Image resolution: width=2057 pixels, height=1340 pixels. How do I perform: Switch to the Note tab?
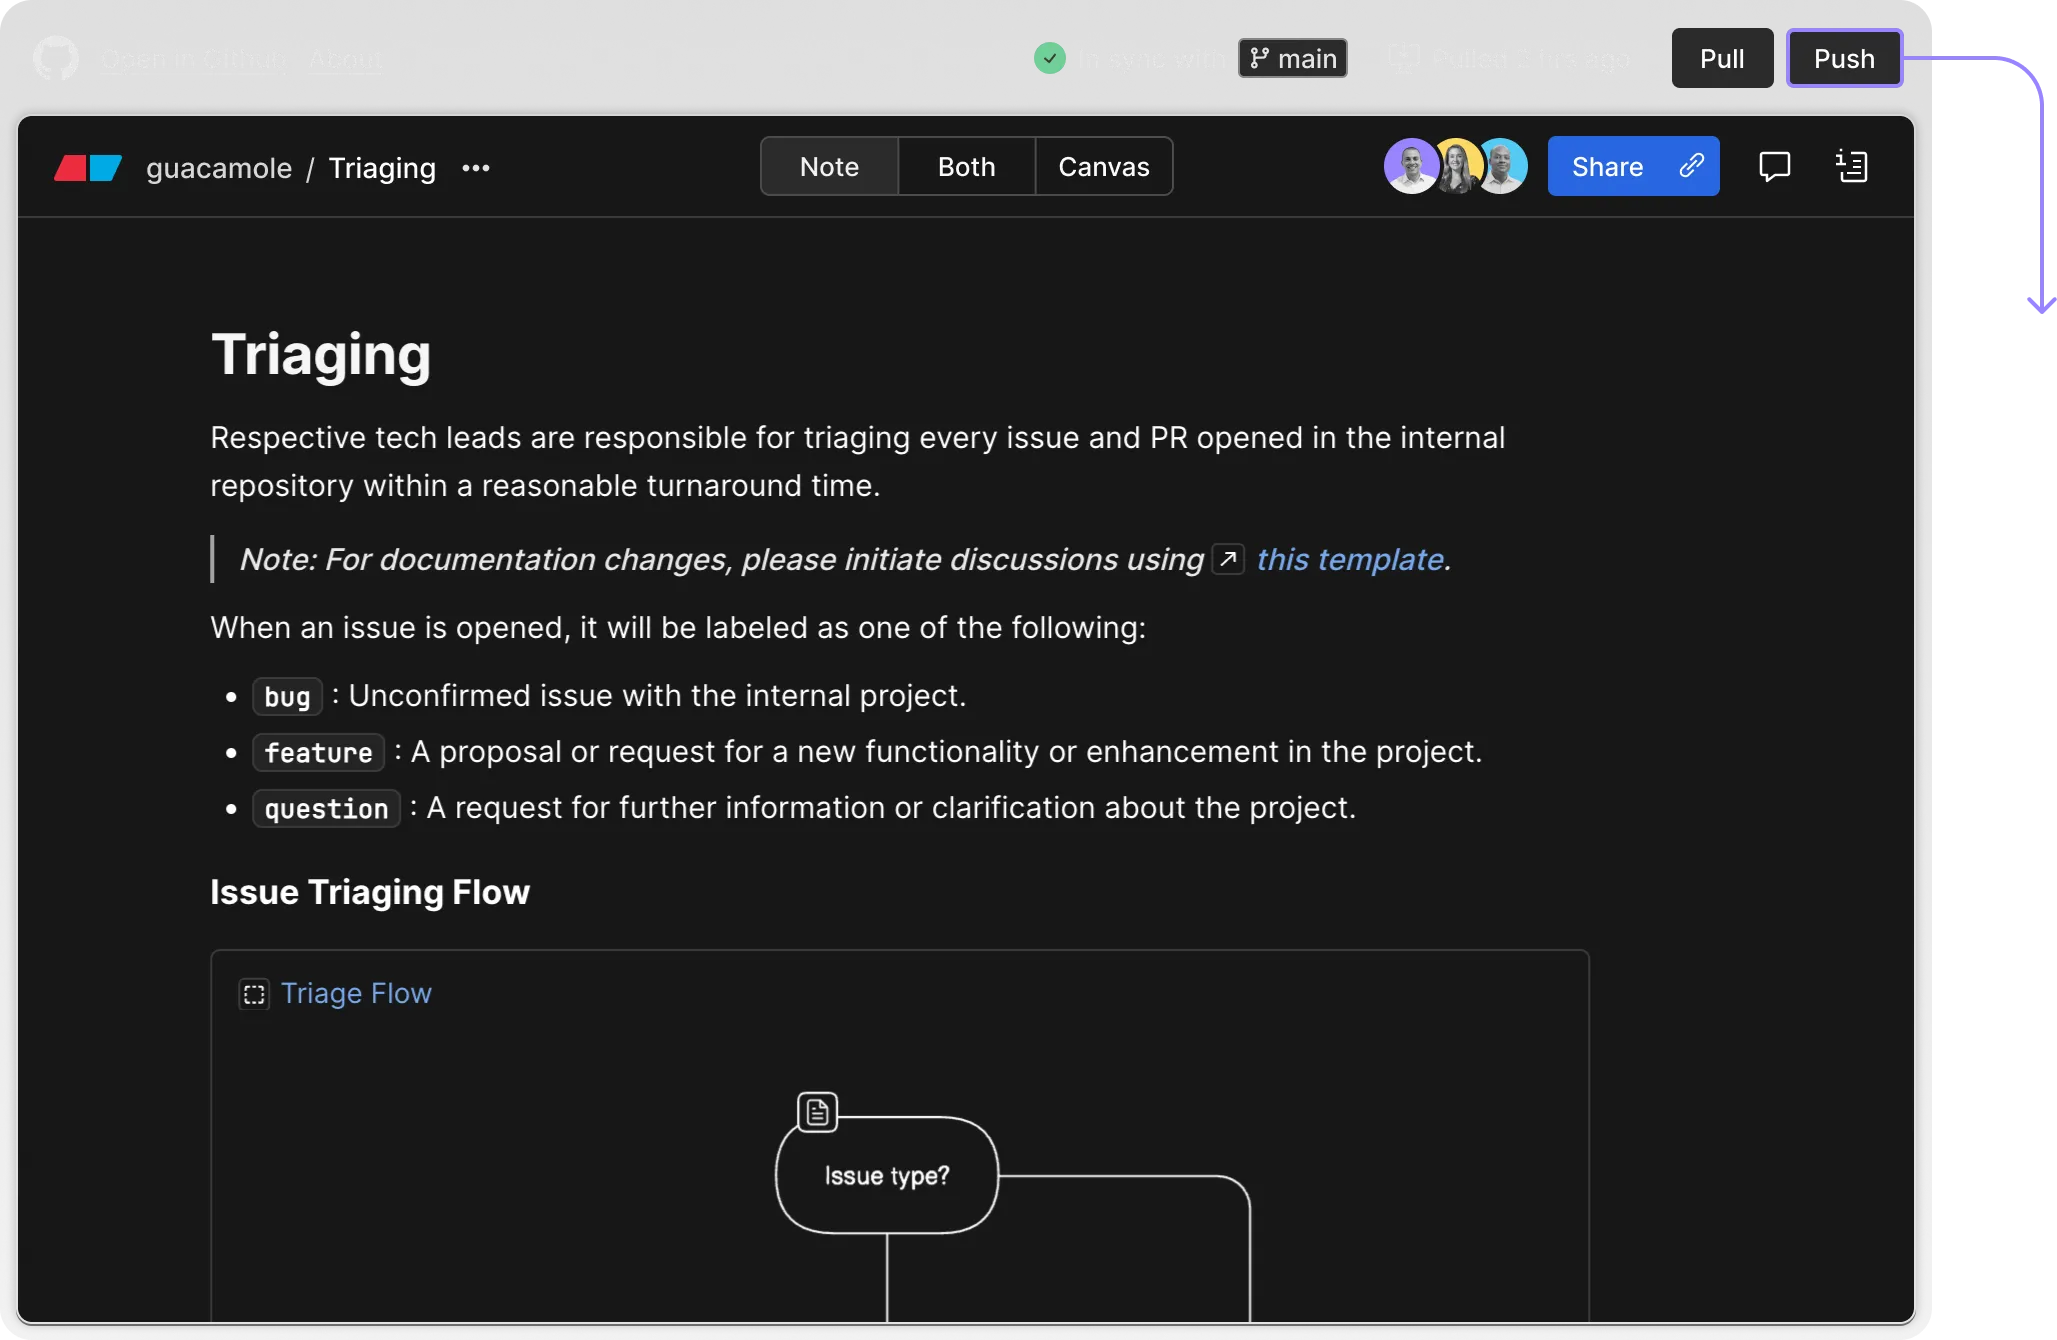[x=829, y=166]
